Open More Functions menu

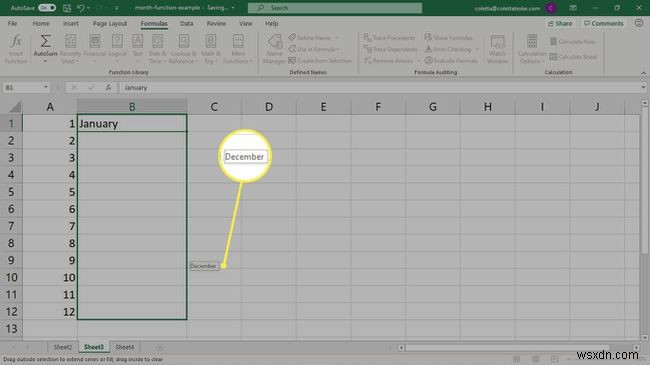point(238,49)
